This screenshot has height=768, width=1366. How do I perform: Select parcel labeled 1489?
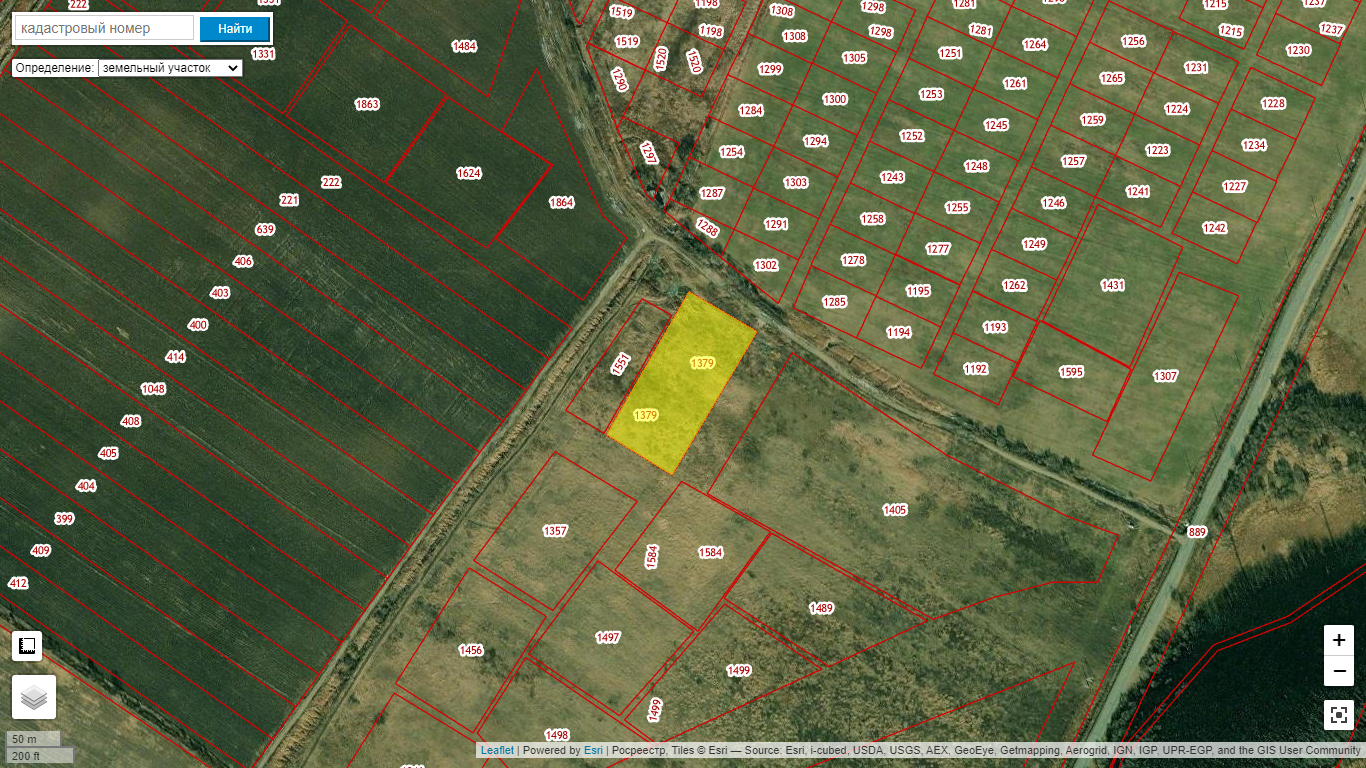pyautogui.click(x=821, y=608)
